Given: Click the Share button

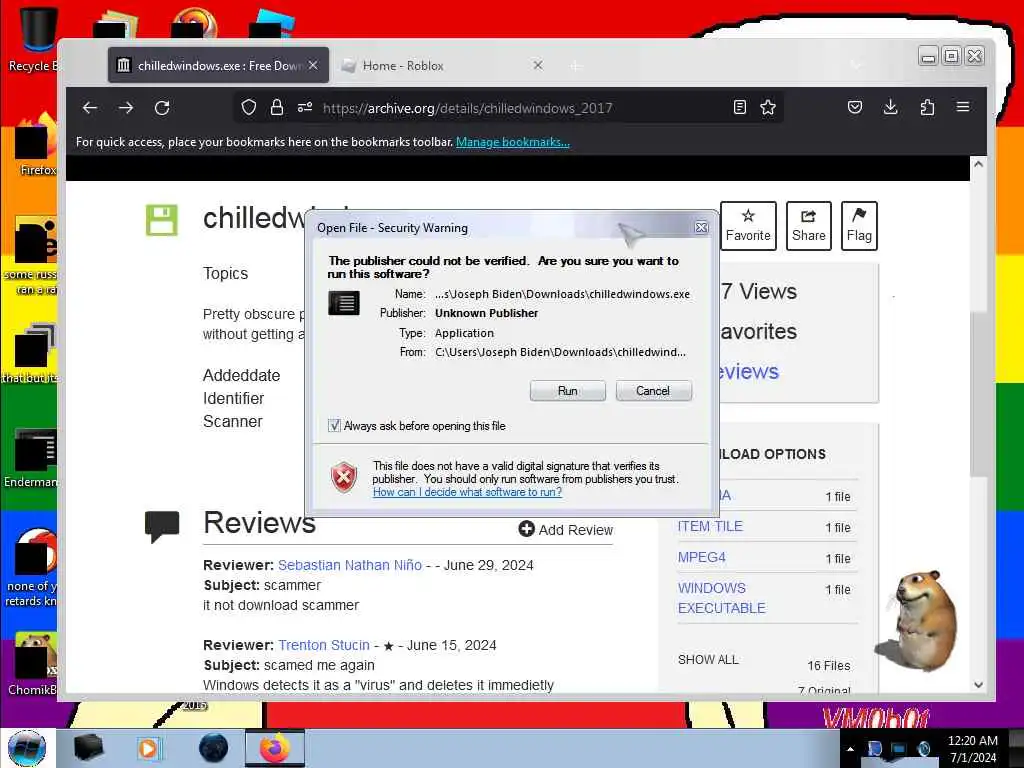Looking at the screenshot, I should pyautogui.click(x=808, y=226).
